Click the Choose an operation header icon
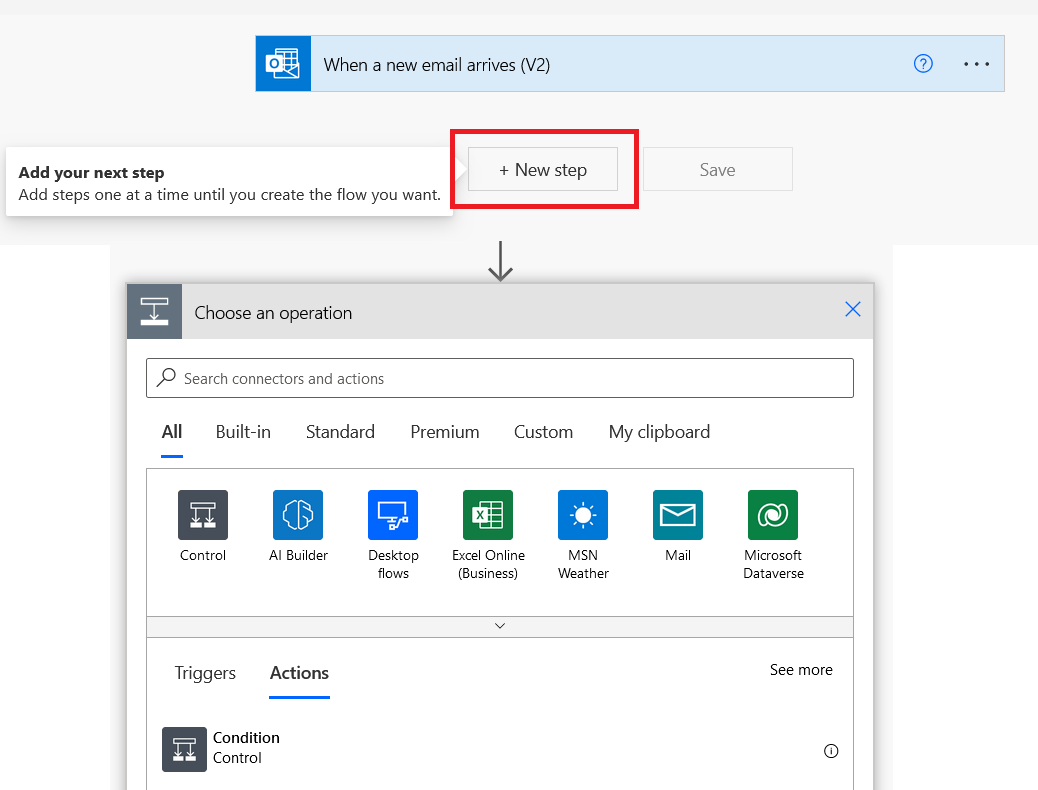This screenshot has width=1038, height=790. (x=154, y=311)
